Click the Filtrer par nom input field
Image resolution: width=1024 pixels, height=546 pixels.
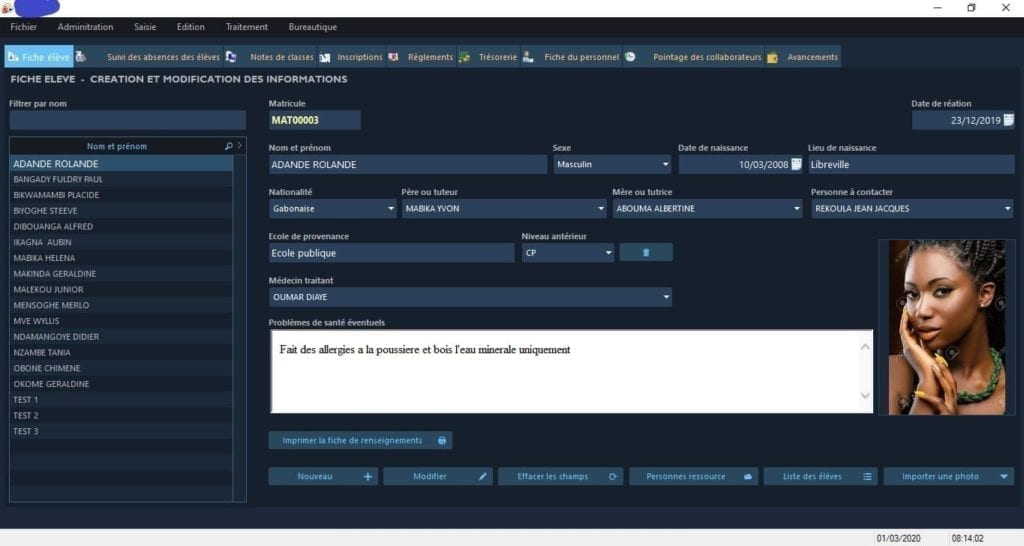coord(127,120)
